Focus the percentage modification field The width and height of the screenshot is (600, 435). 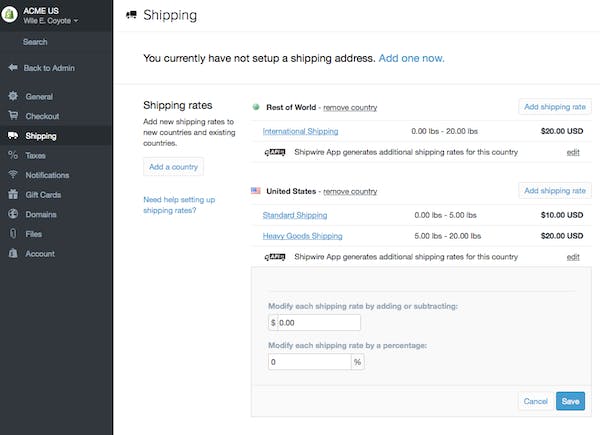tap(309, 362)
